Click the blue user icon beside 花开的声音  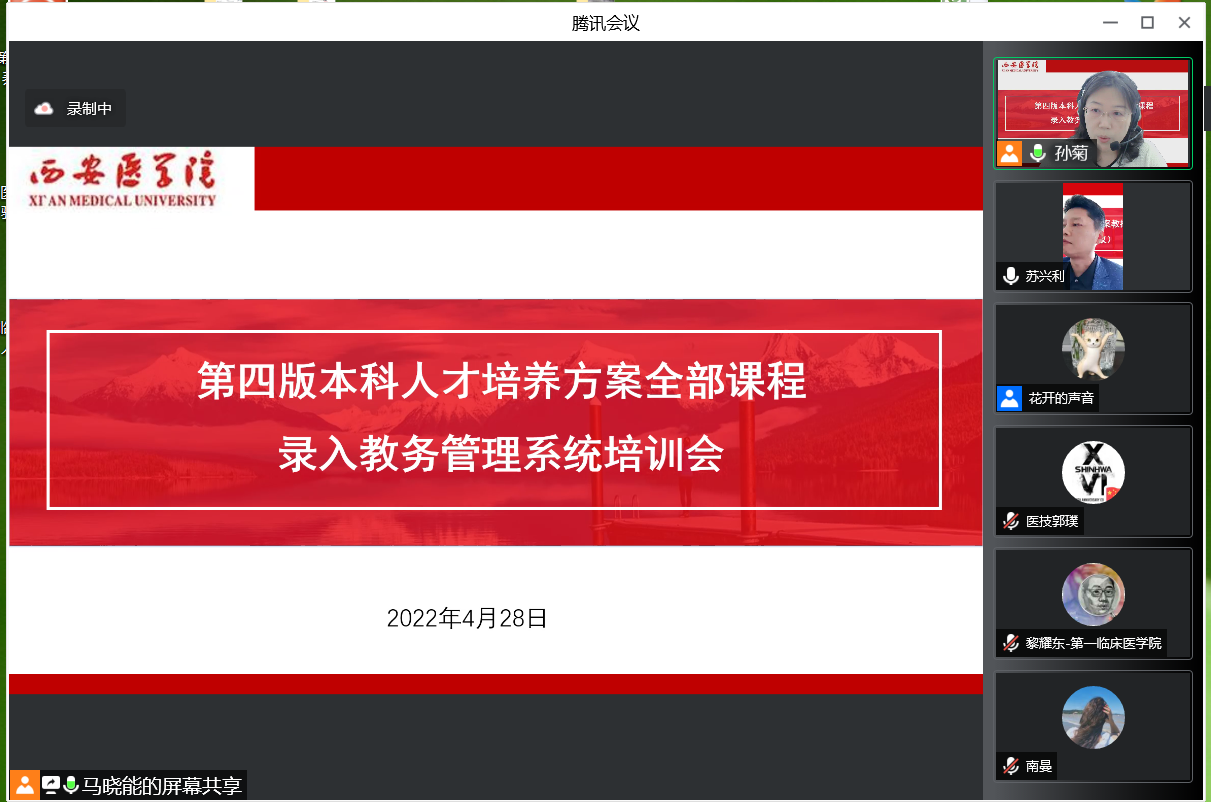(1009, 398)
